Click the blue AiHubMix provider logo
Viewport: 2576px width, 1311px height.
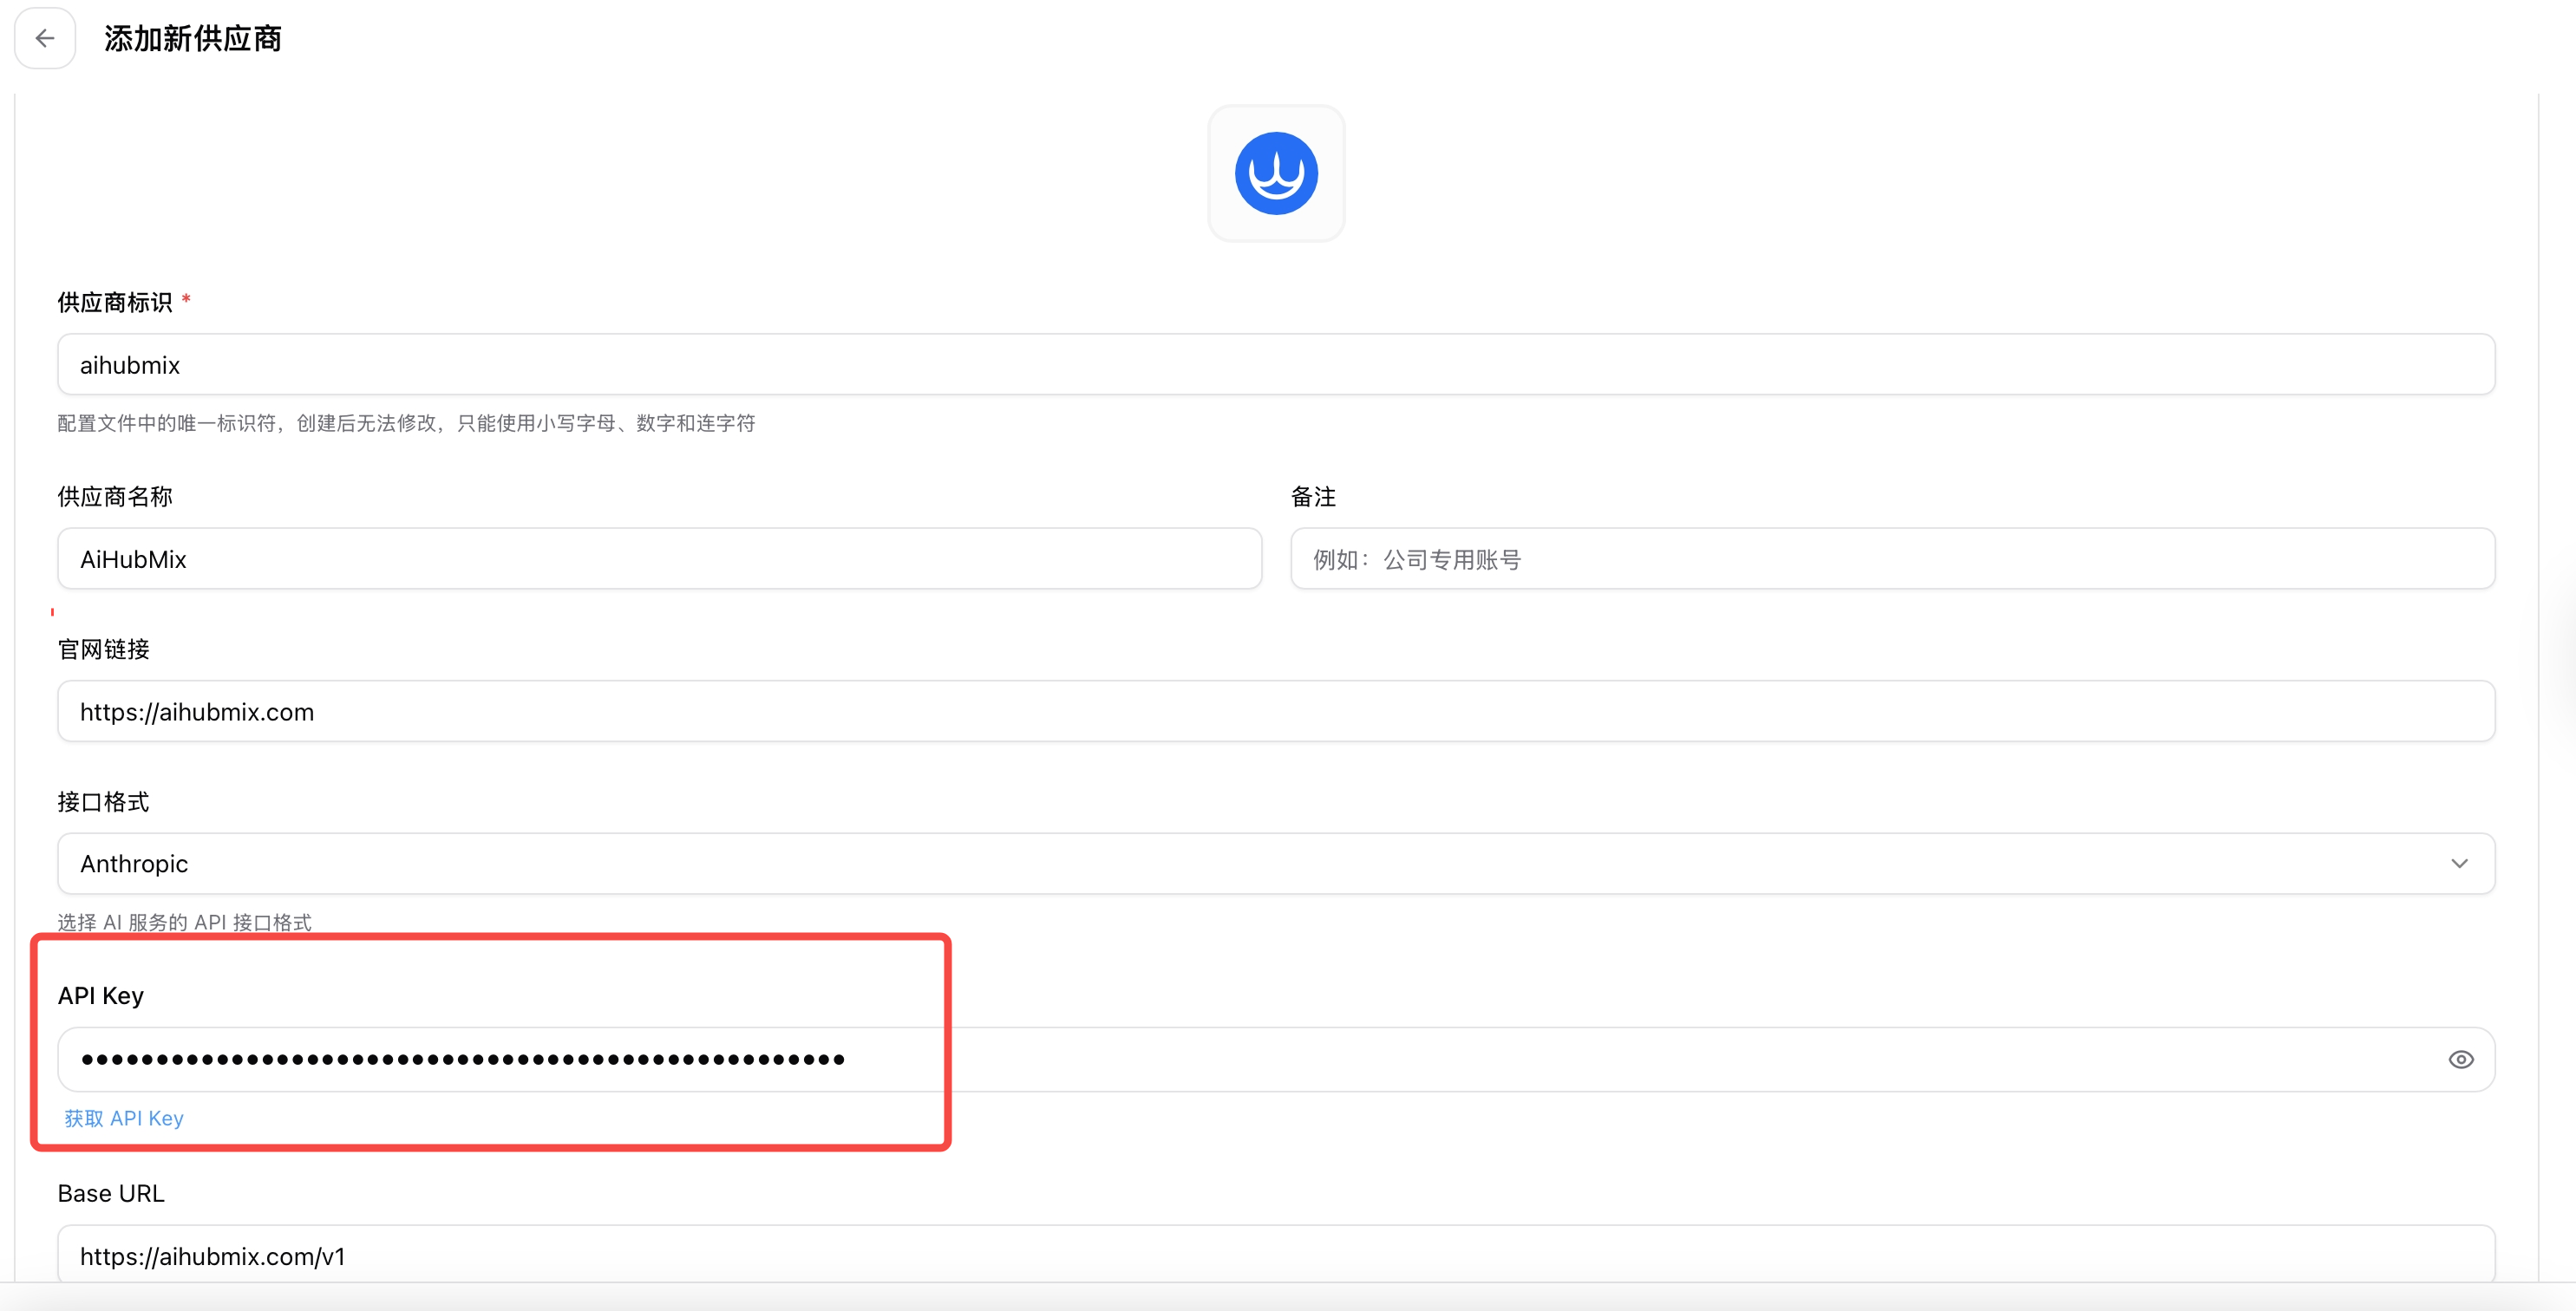point(1275,173)
